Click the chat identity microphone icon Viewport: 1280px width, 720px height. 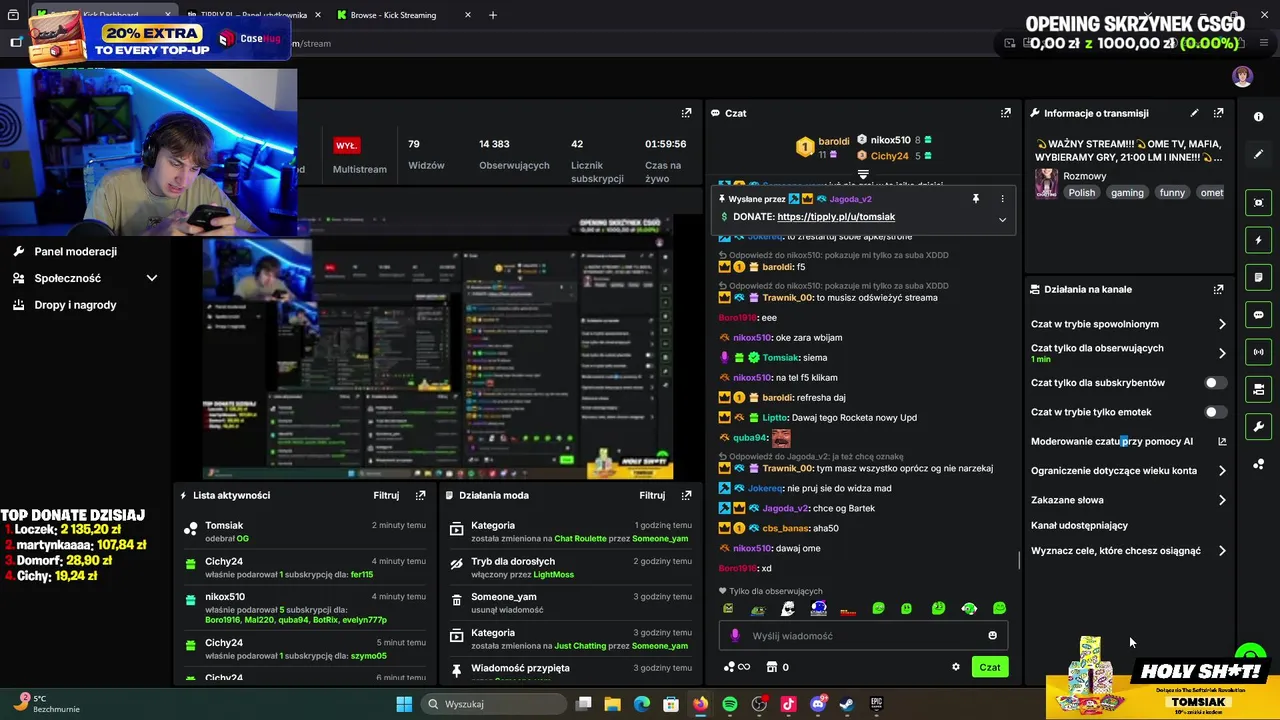(735, 635)
